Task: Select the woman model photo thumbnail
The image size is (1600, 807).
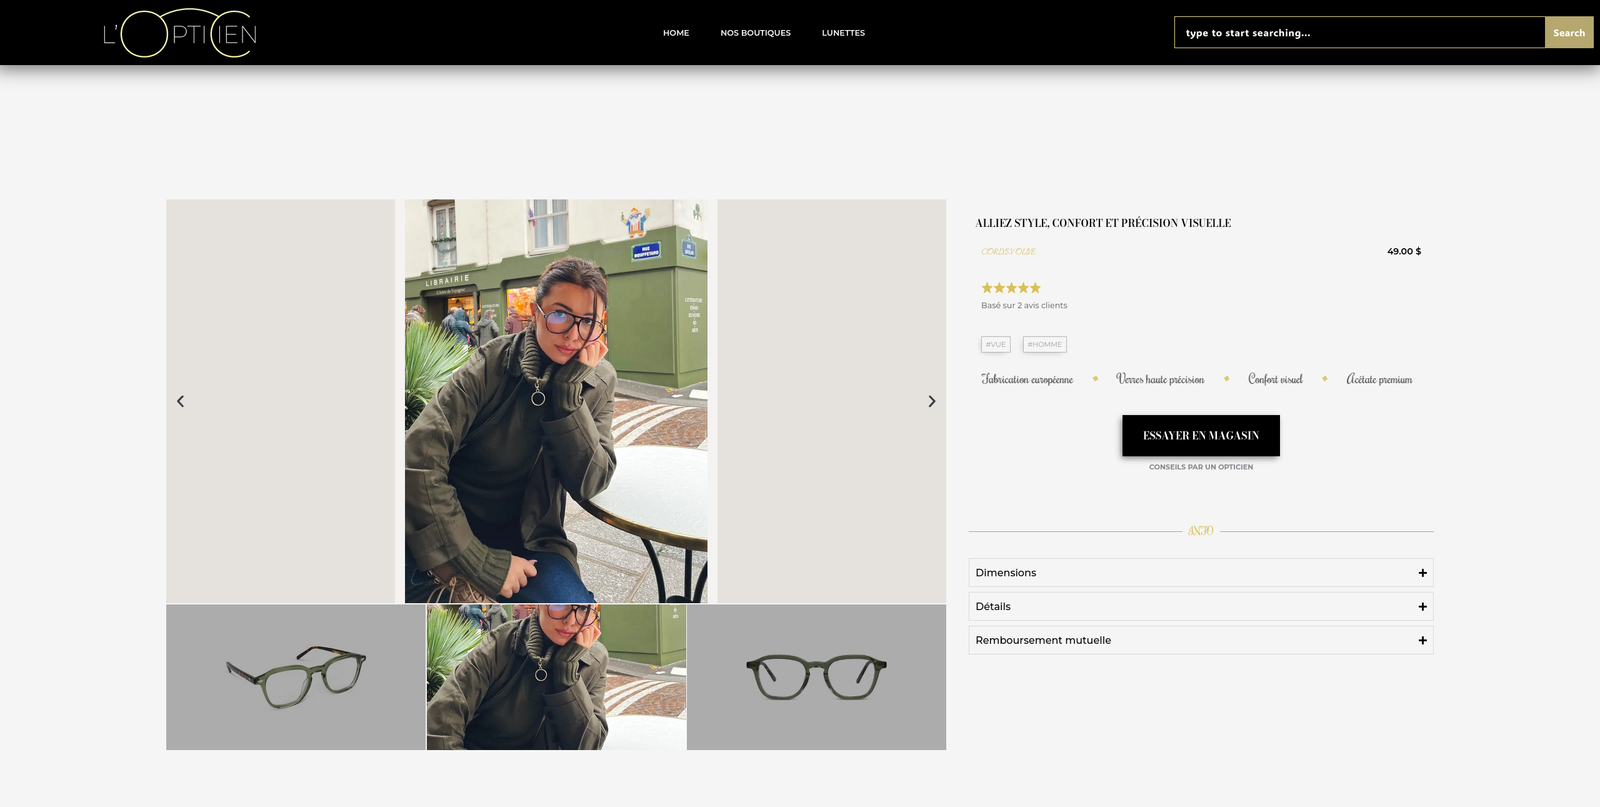Action: pos(556,677)
